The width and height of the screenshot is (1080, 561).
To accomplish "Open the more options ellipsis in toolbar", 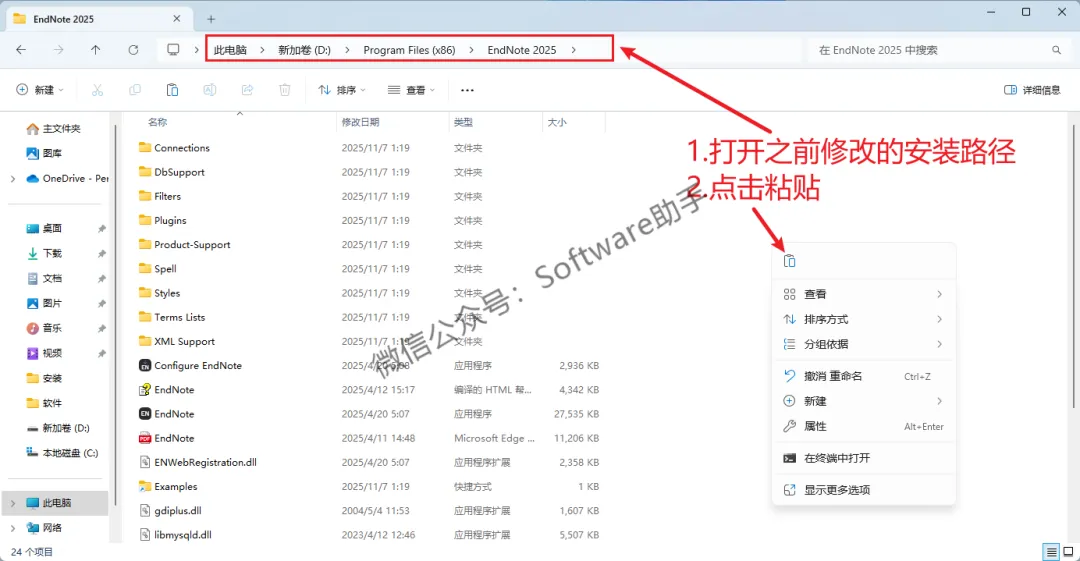I will pos(467,90).
